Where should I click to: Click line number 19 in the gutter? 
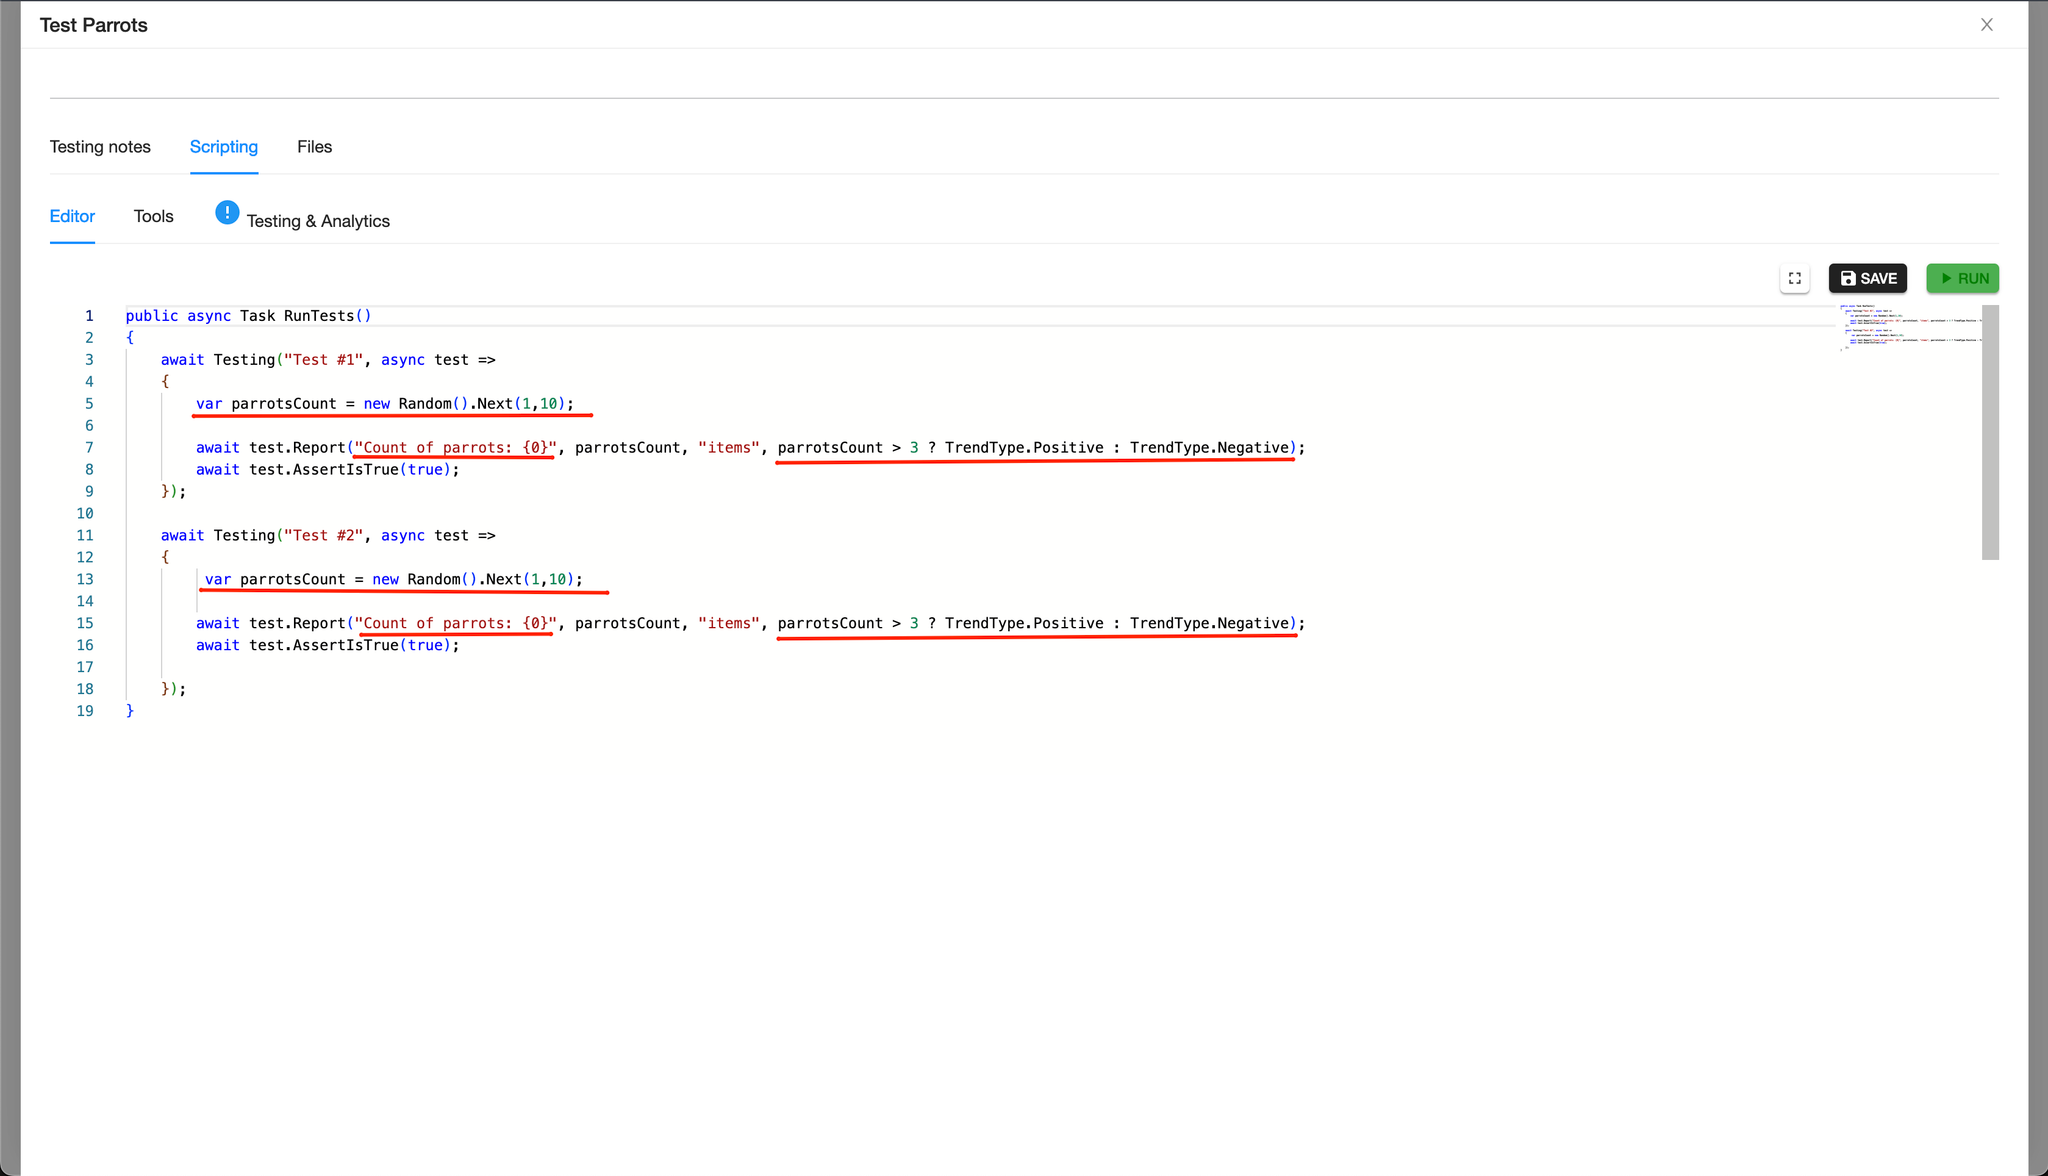(85, 711)
